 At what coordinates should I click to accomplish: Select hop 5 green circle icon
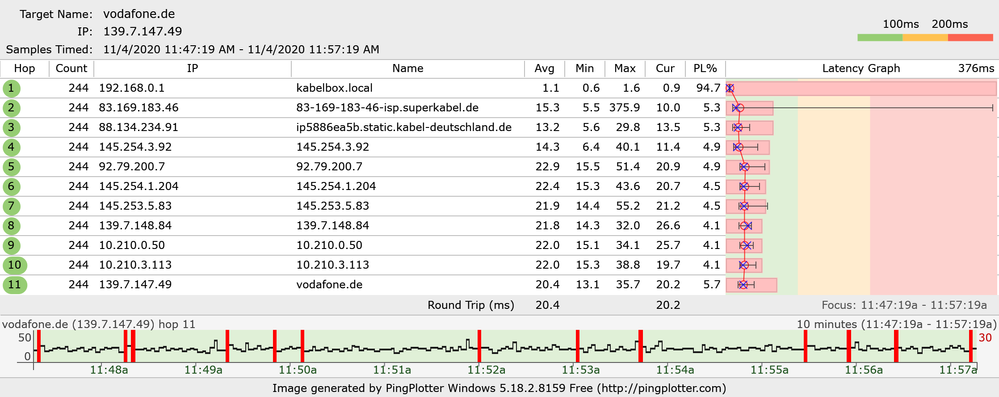pyautogui.click(x=11, y=167)
